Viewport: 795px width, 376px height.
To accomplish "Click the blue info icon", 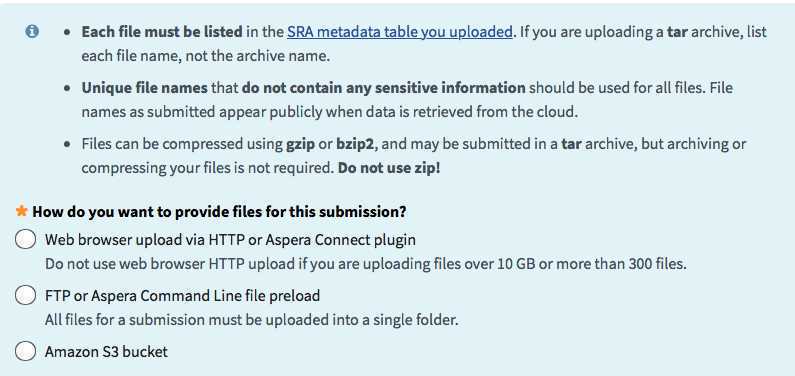I will (x=31, y=32).
